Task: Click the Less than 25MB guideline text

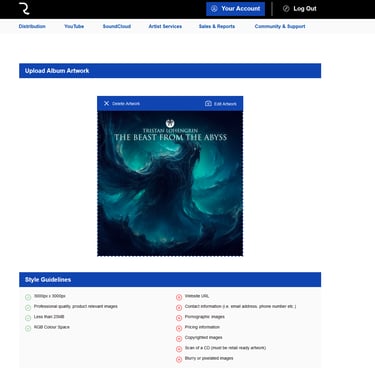Action: pyautogui.click(x=49, y=317)
